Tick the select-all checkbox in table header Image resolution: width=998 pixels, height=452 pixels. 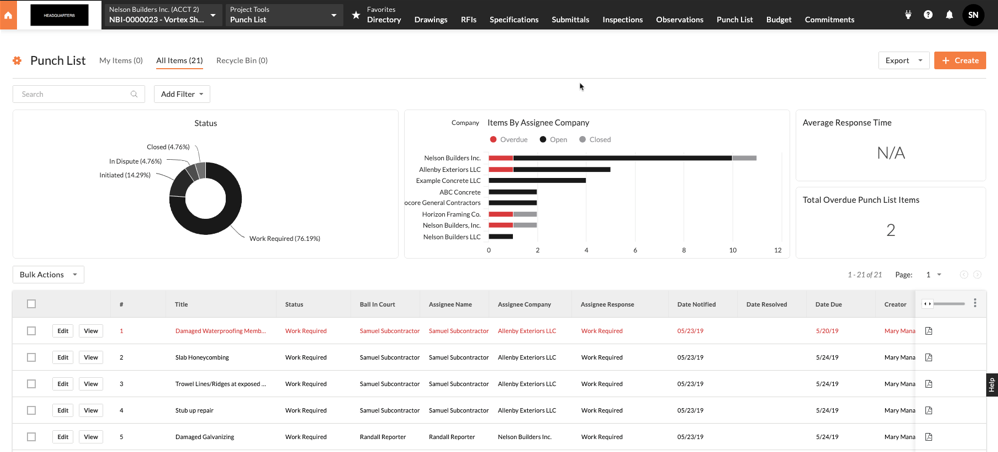31,304
